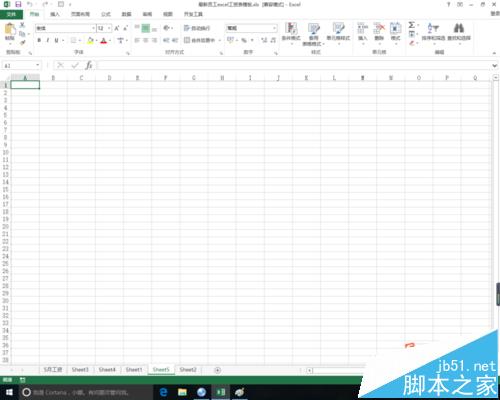
Task: Open Format as Table gallery
Action: 314,34
